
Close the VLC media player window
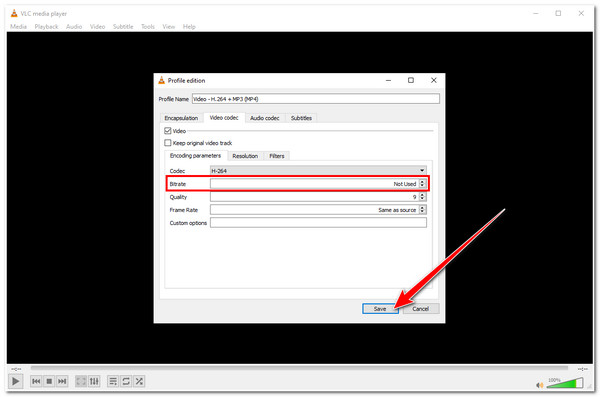coord(581,13)
